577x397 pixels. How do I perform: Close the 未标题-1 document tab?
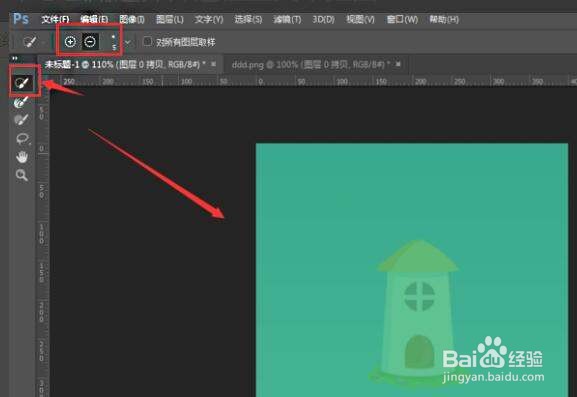pyautogui.click(x=213, y=64)
